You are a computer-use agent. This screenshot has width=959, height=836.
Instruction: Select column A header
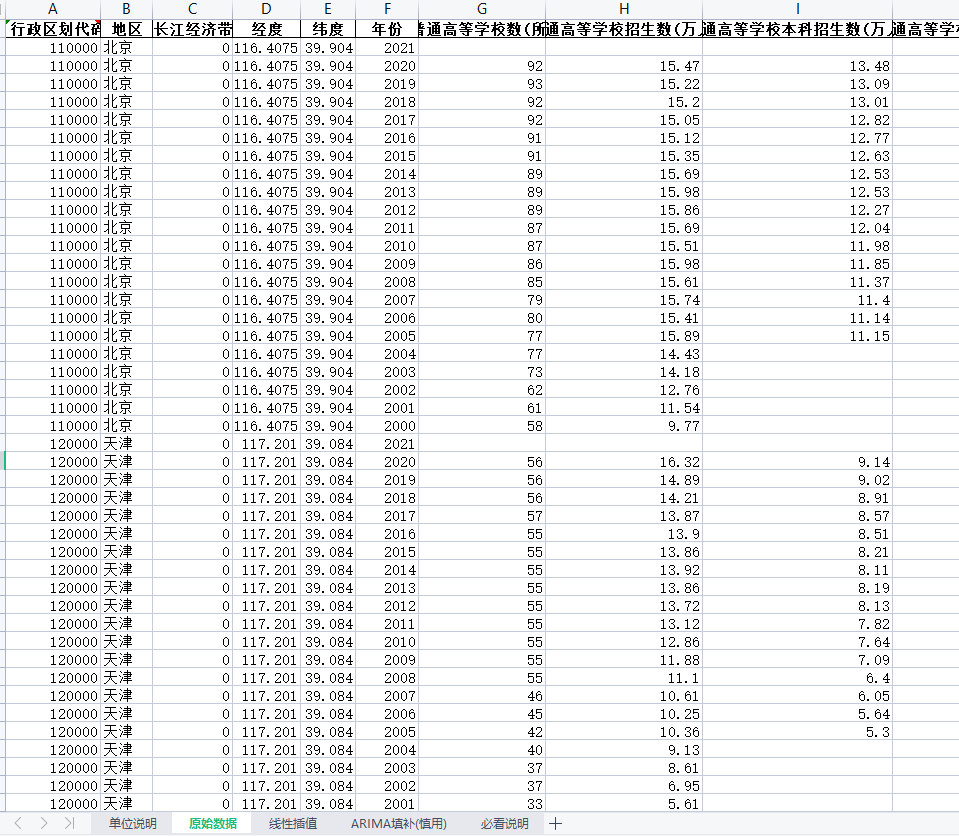[53, 9]
